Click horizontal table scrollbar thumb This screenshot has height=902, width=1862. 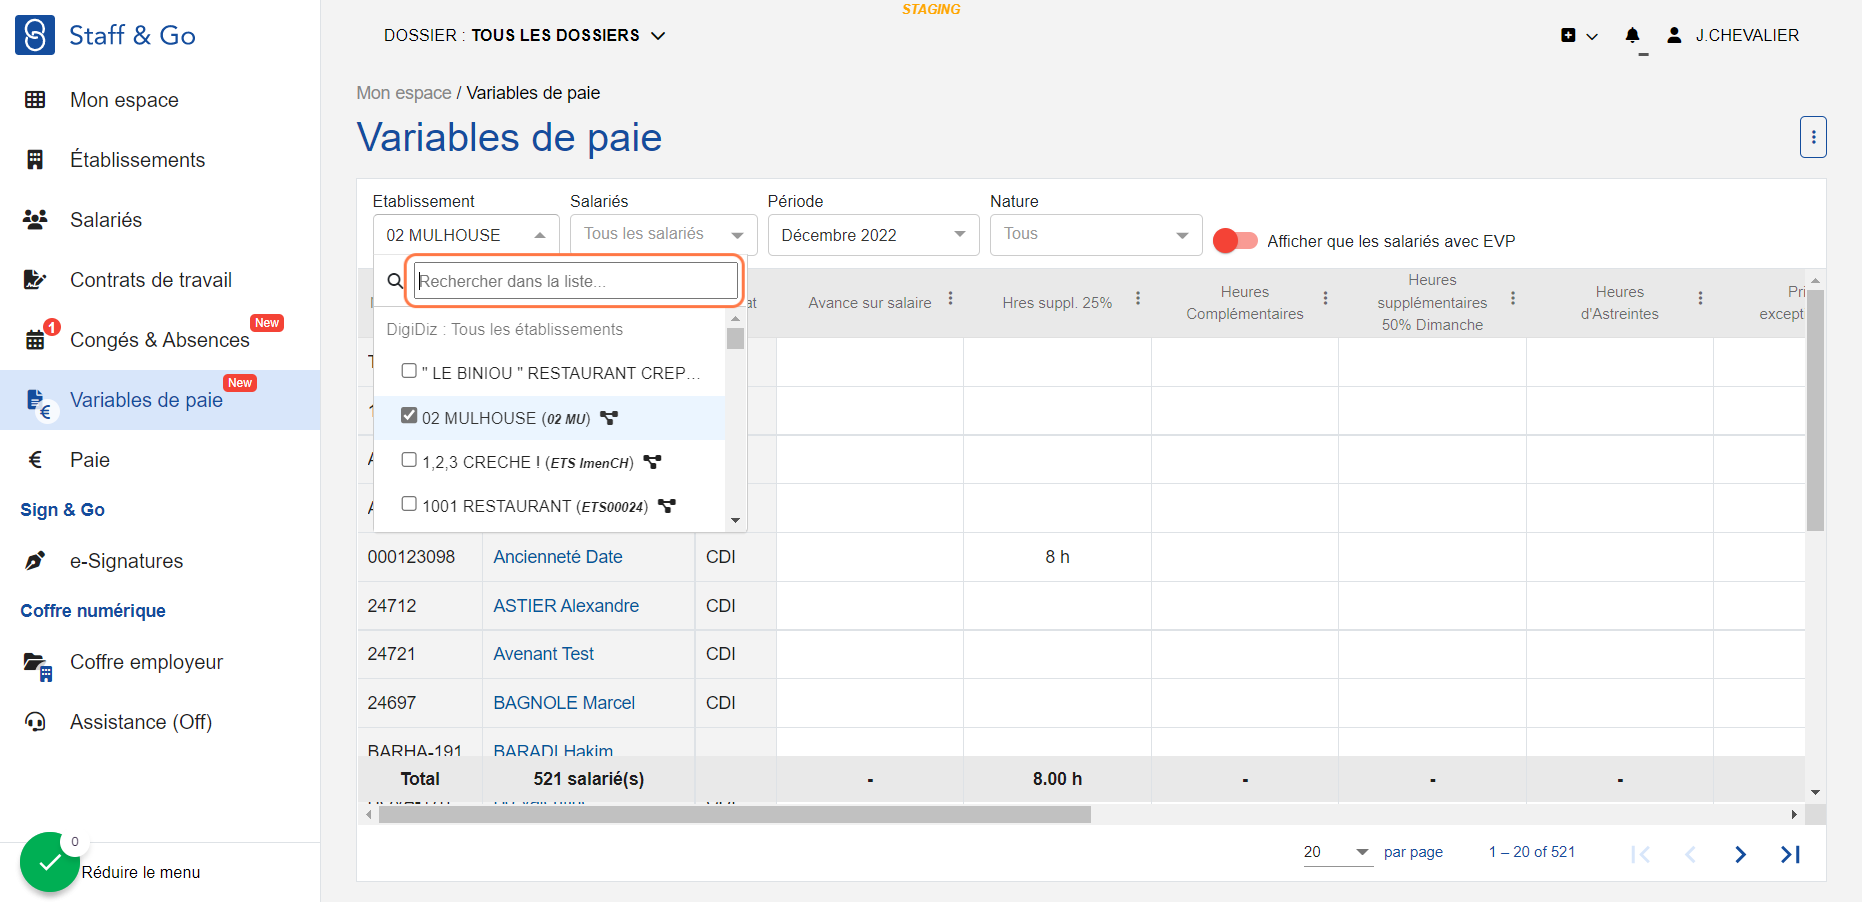click(735, 815)
